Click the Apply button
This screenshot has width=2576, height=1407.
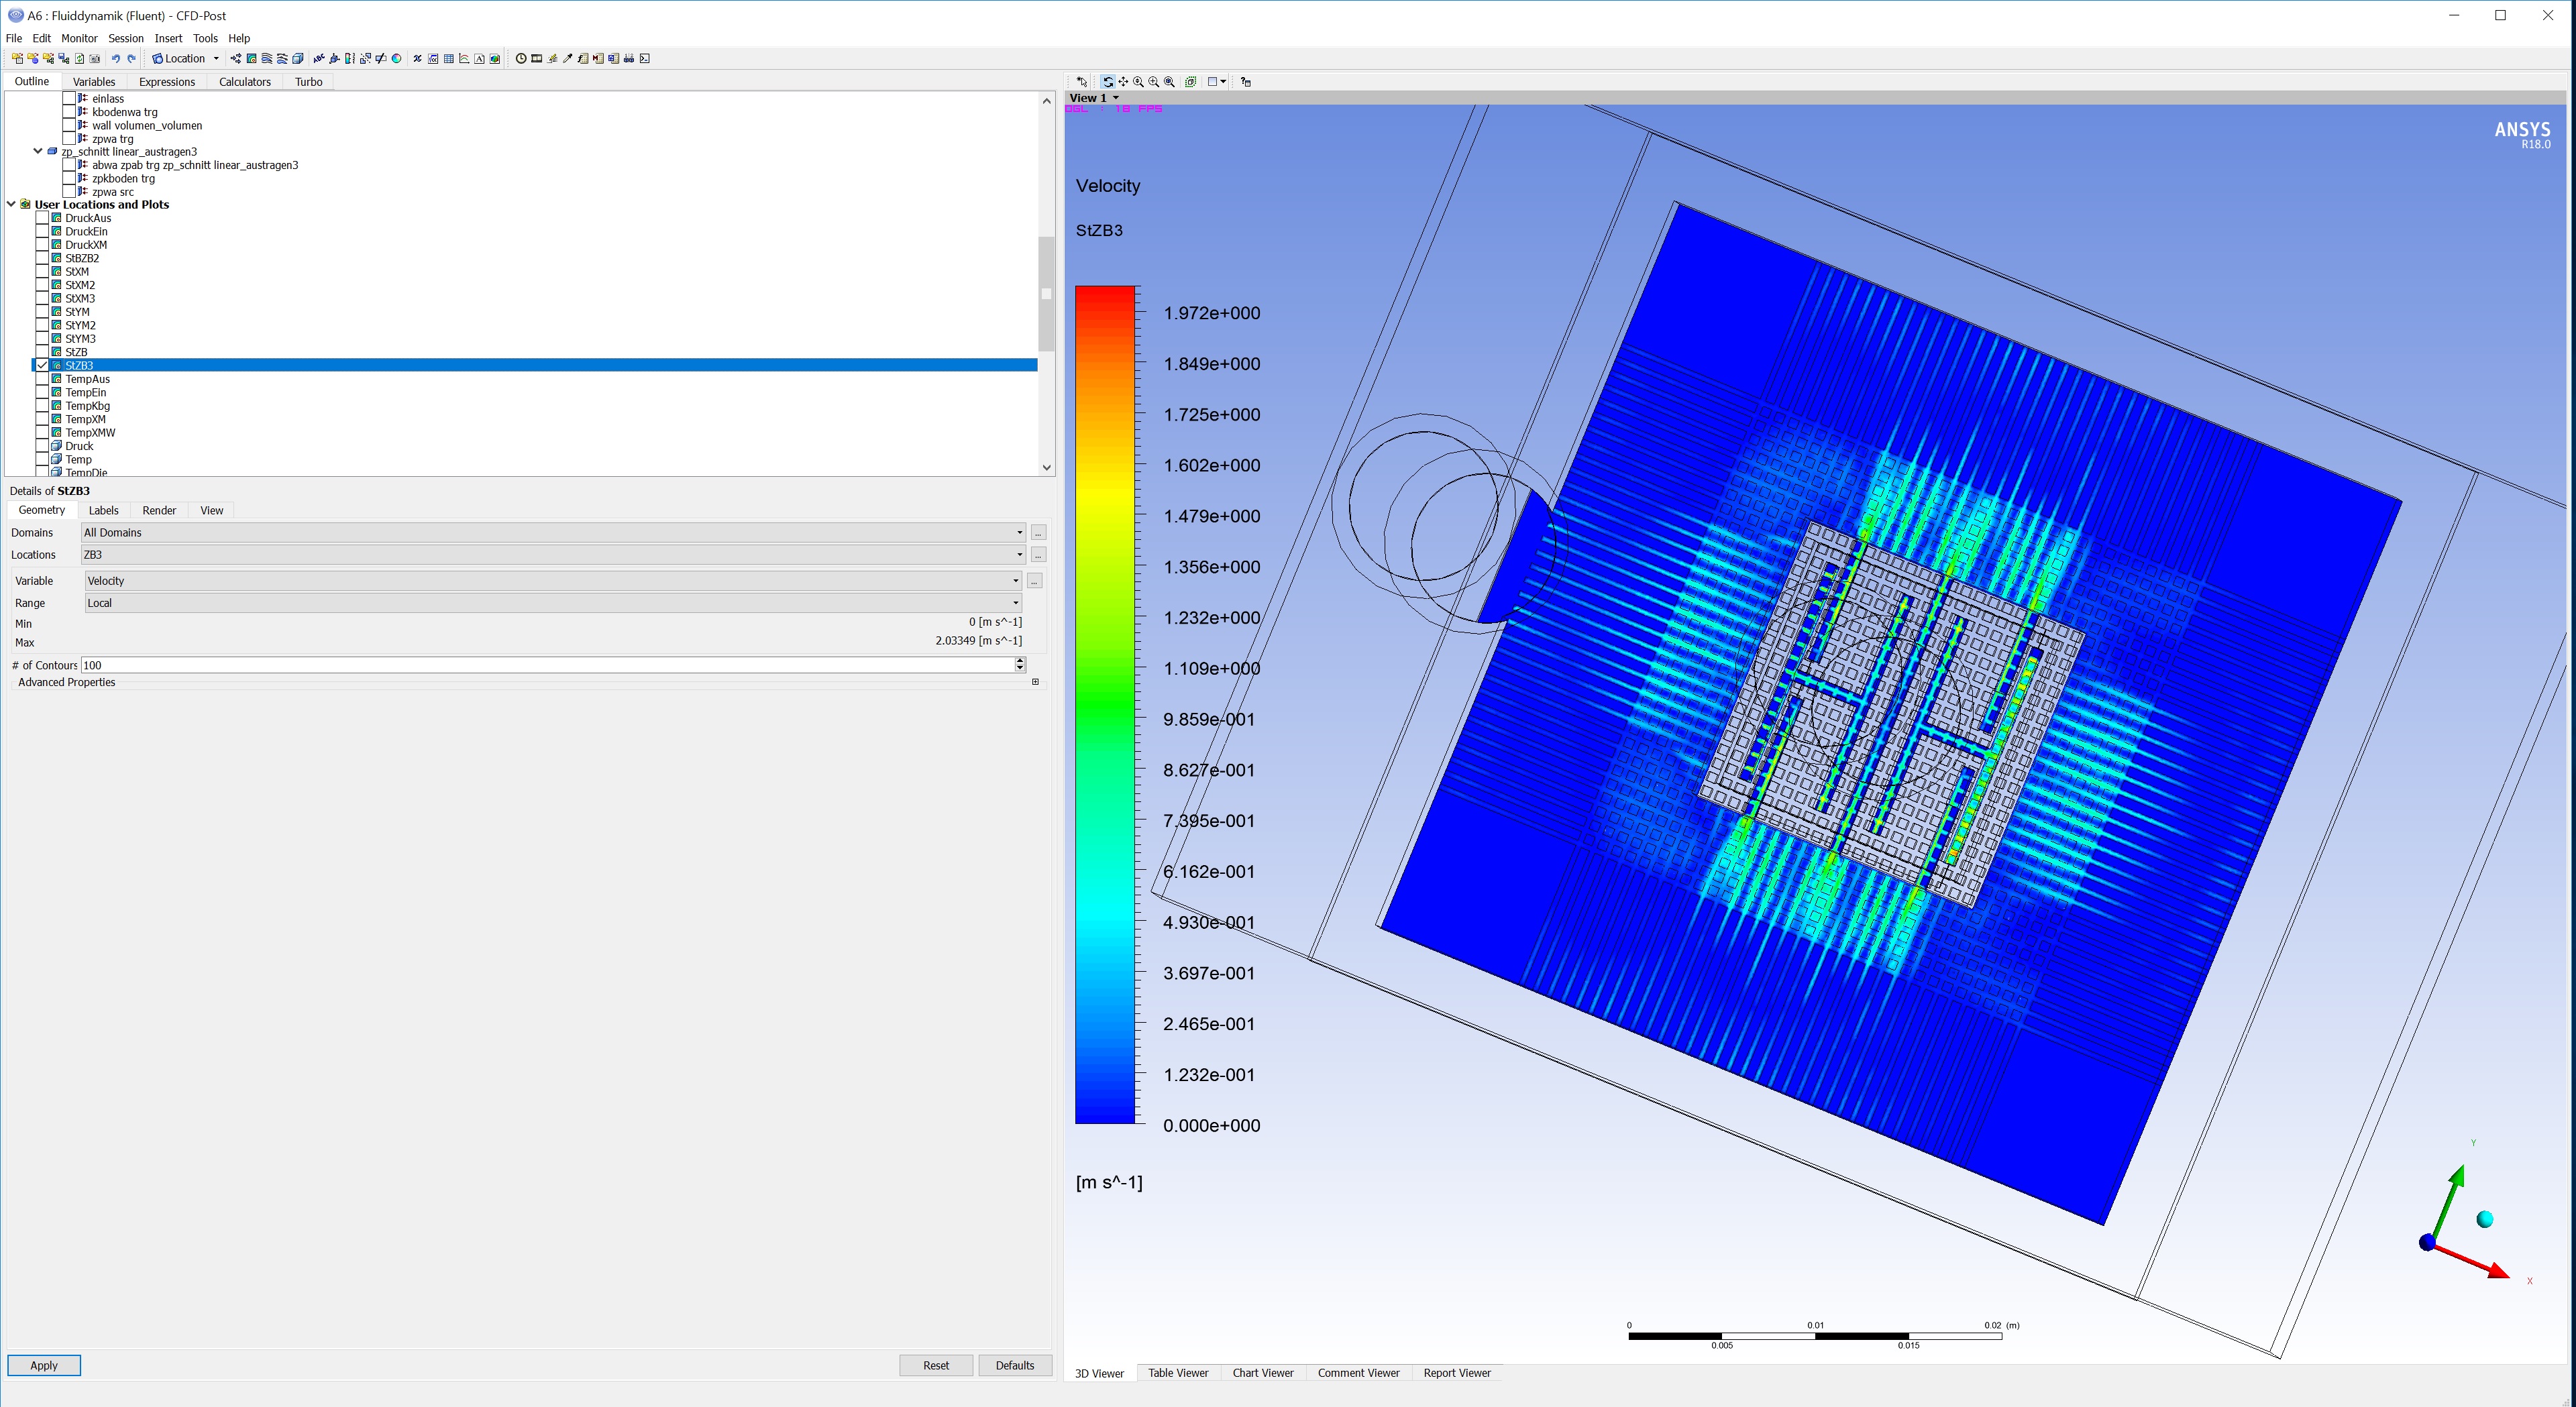[x=44, y=1365]
